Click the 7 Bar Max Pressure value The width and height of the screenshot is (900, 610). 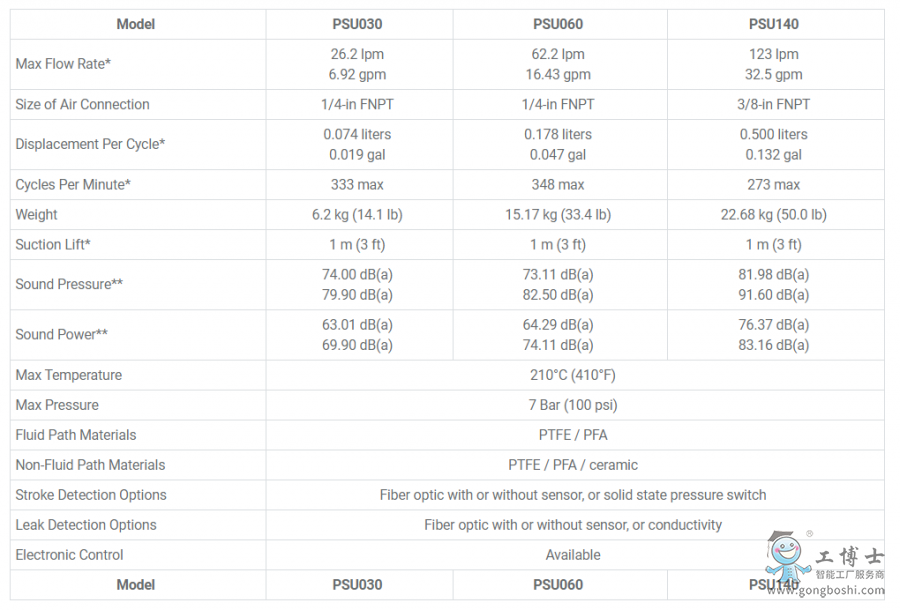point(573,405)
